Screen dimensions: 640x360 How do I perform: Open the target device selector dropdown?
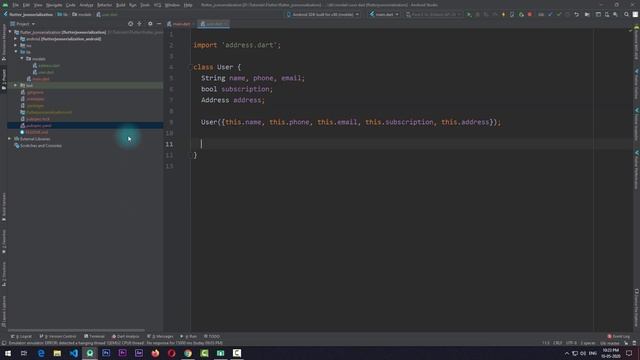323,14
